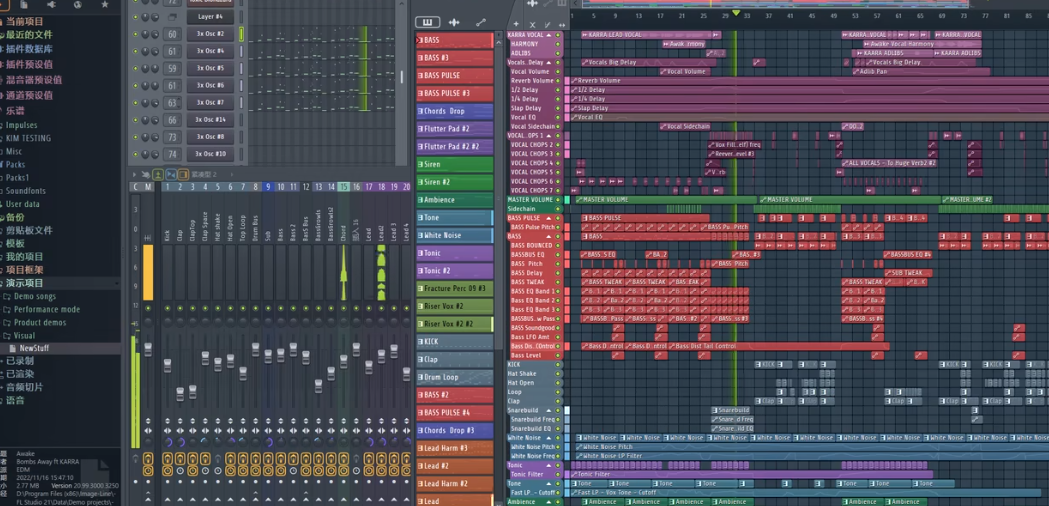Click the audio waveform icon in picker panel
The height and width of the screenshot is (506, 1049).
click(x=454, y=22)
